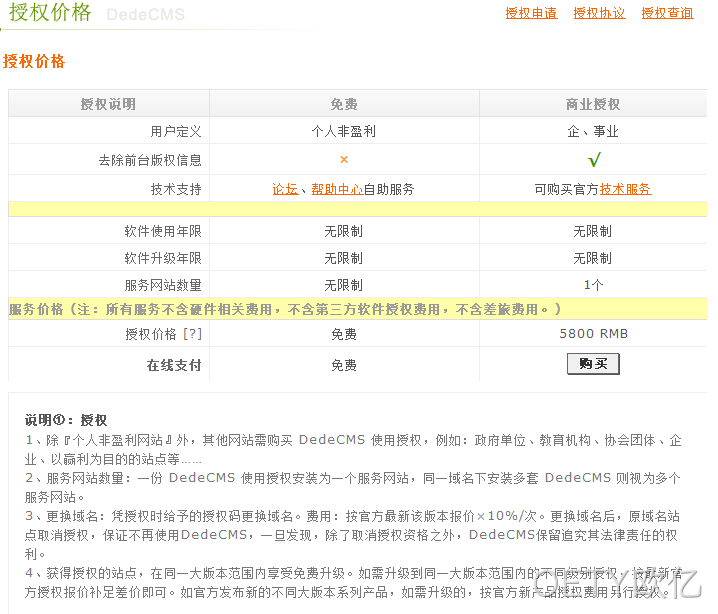Click the 服务网站数量 row label

coord(163,285)
